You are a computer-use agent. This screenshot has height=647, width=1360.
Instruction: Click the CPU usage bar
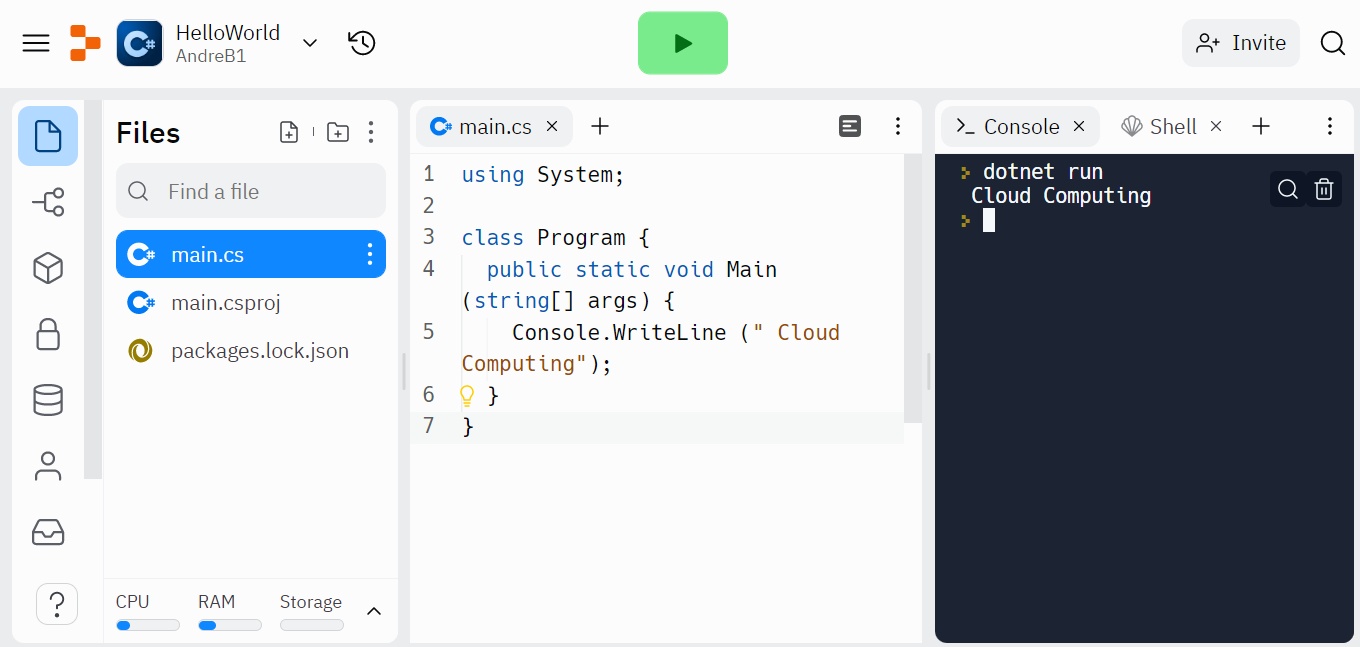click(x=148, y=625)
